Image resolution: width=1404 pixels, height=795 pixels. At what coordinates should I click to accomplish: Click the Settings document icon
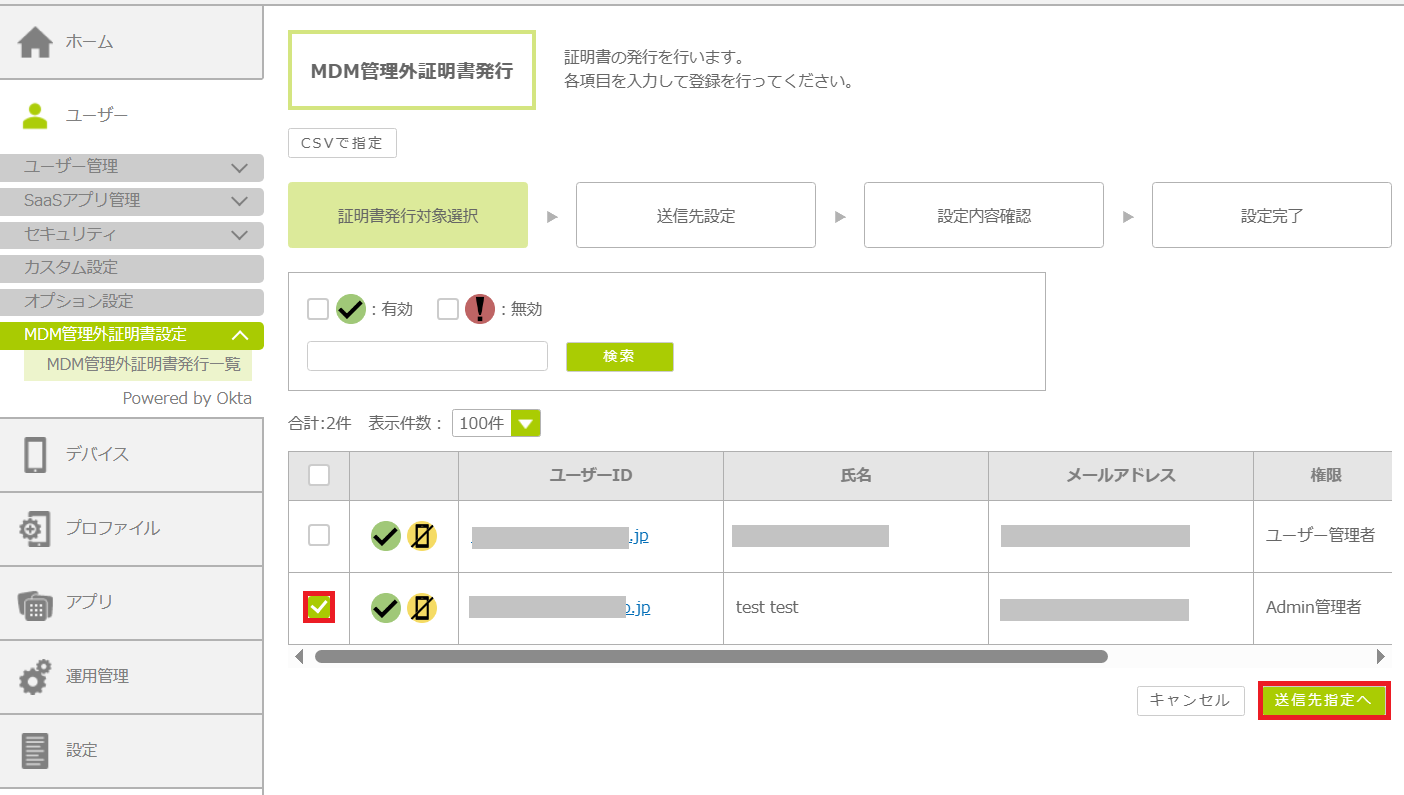click(35, 750)
